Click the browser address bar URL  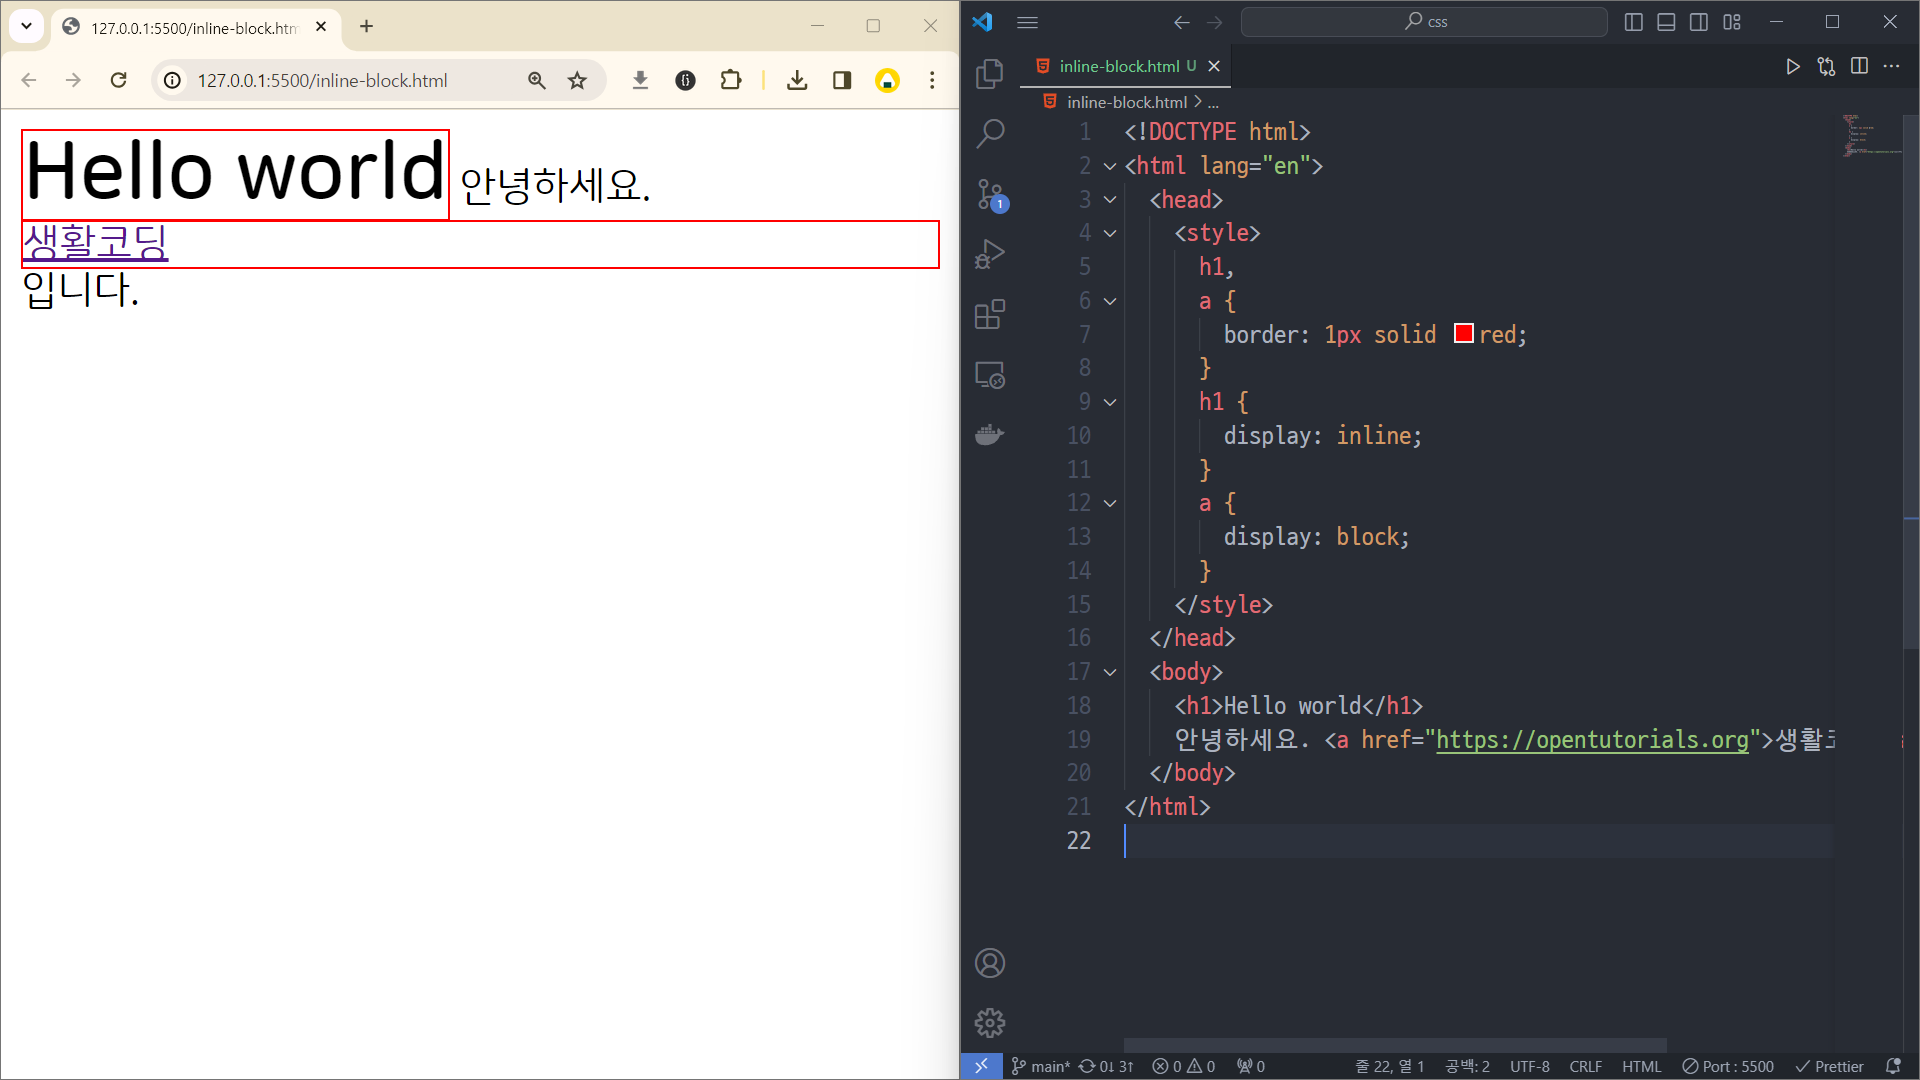pos(322,80)
